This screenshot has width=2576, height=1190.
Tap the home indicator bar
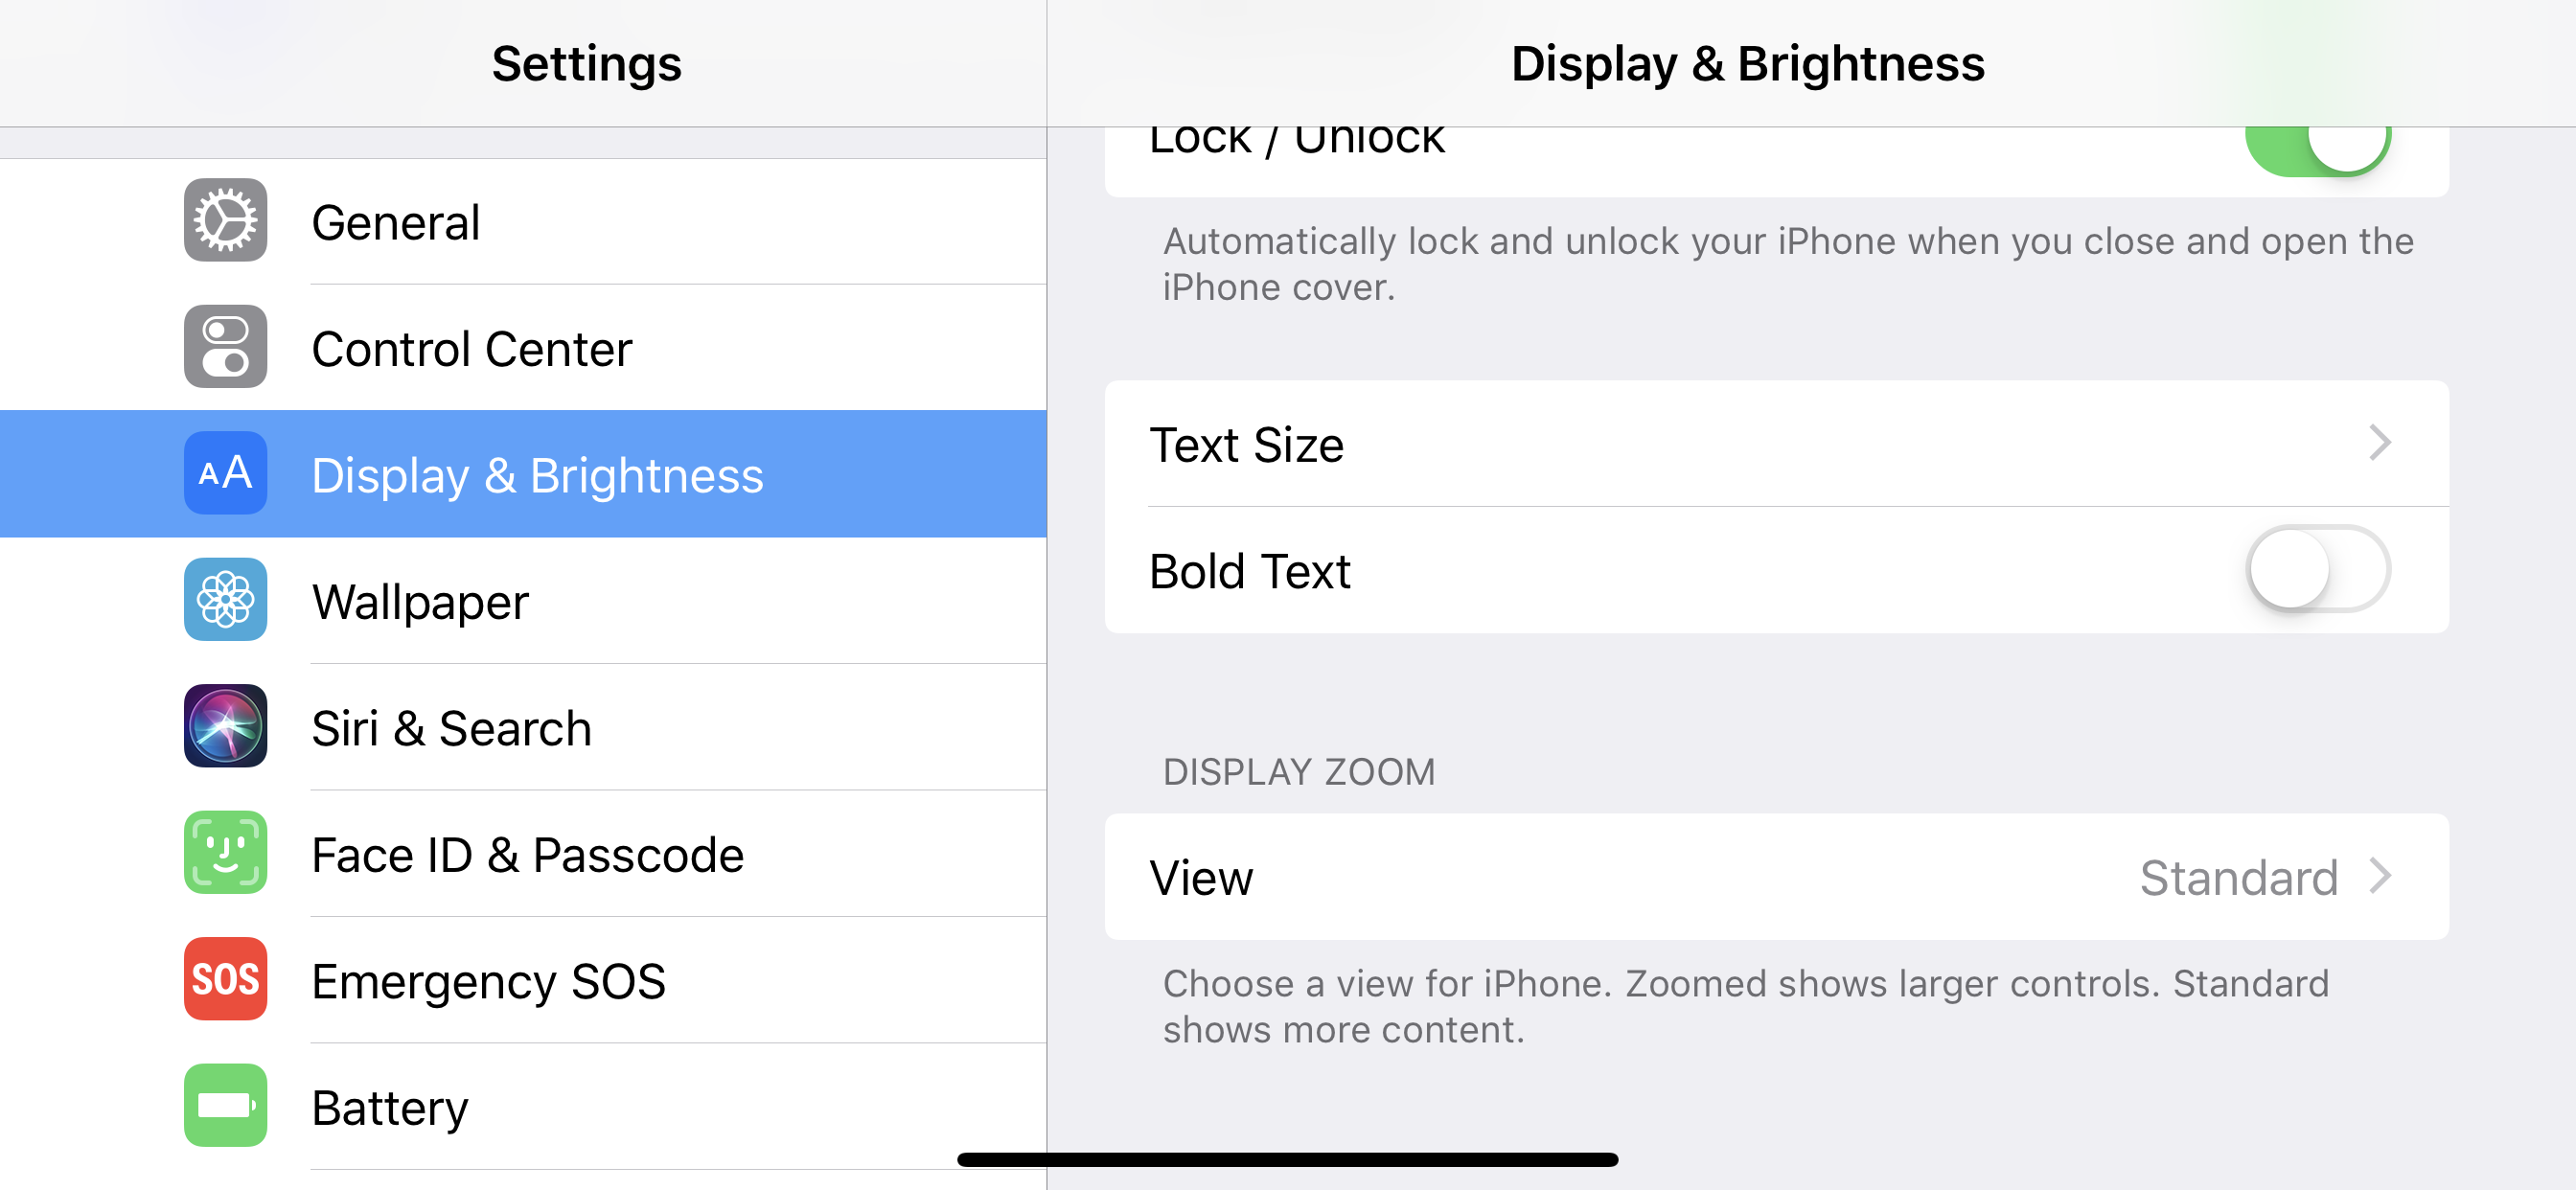coord(1287,1160)
